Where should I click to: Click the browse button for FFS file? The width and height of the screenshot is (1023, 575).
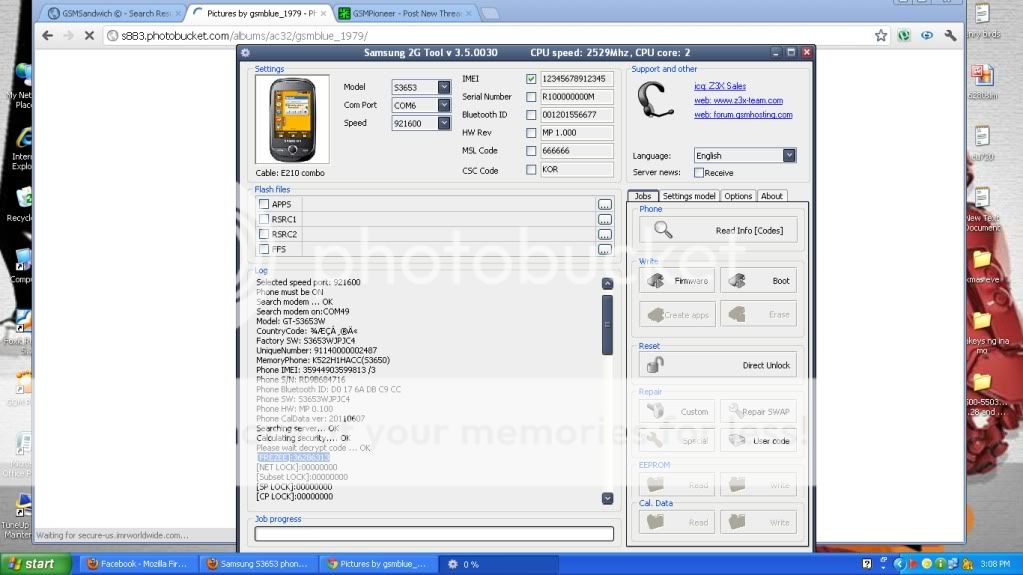[x=604, y=249]
